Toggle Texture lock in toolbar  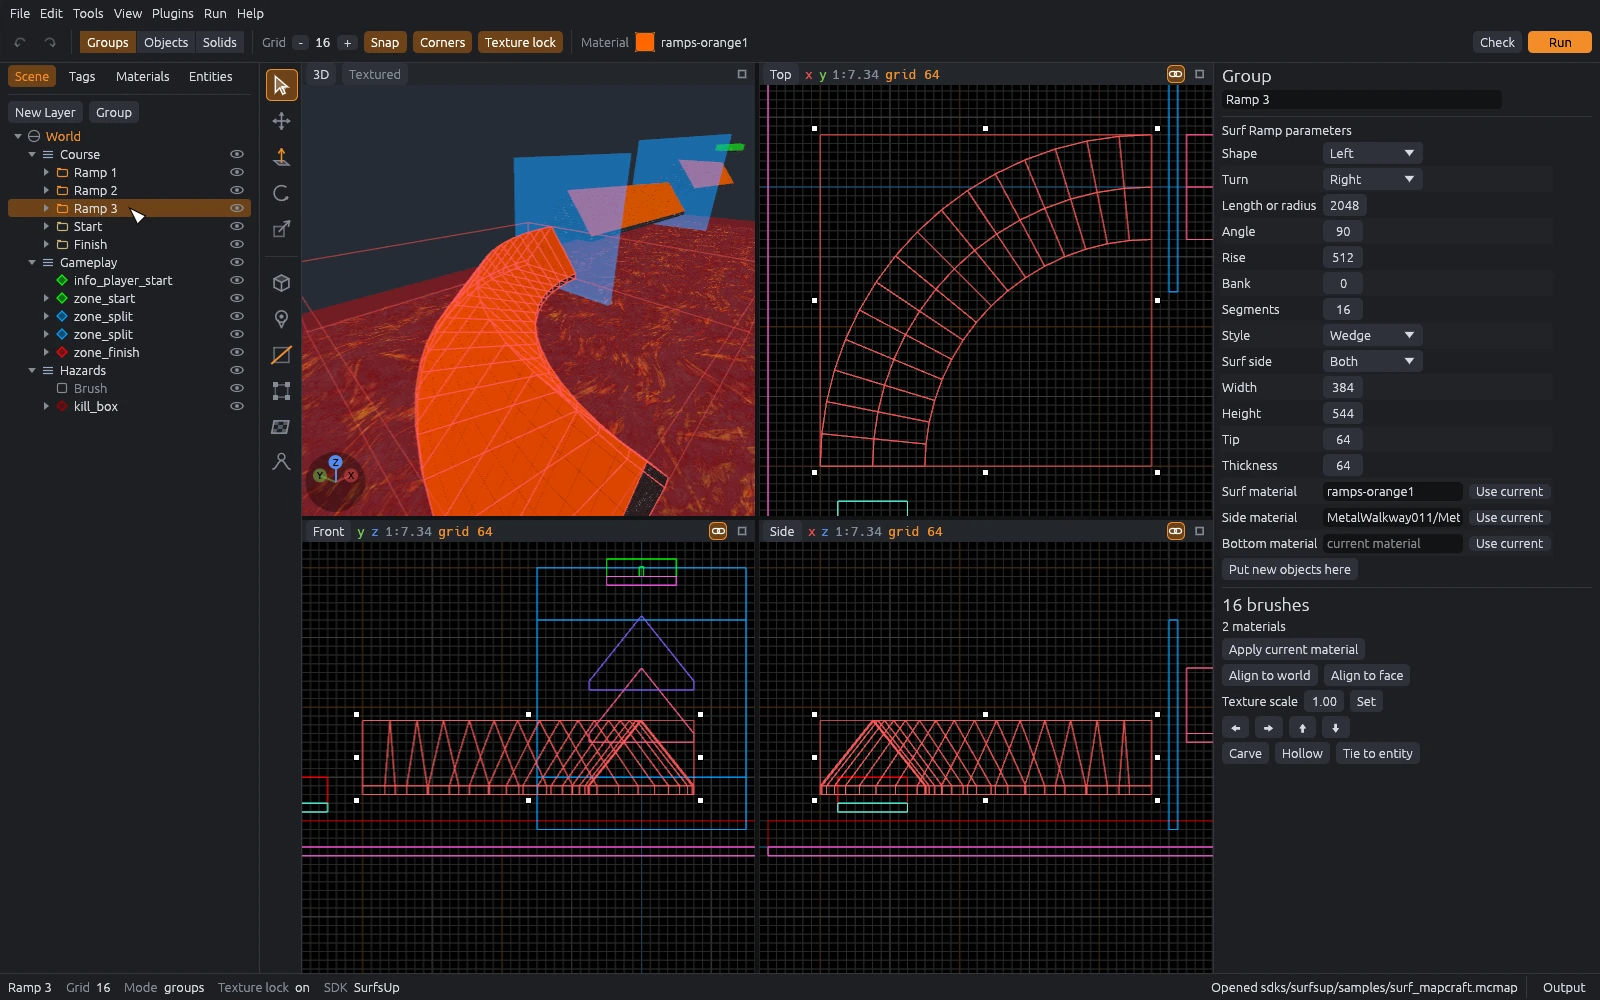tap(520, 42)
